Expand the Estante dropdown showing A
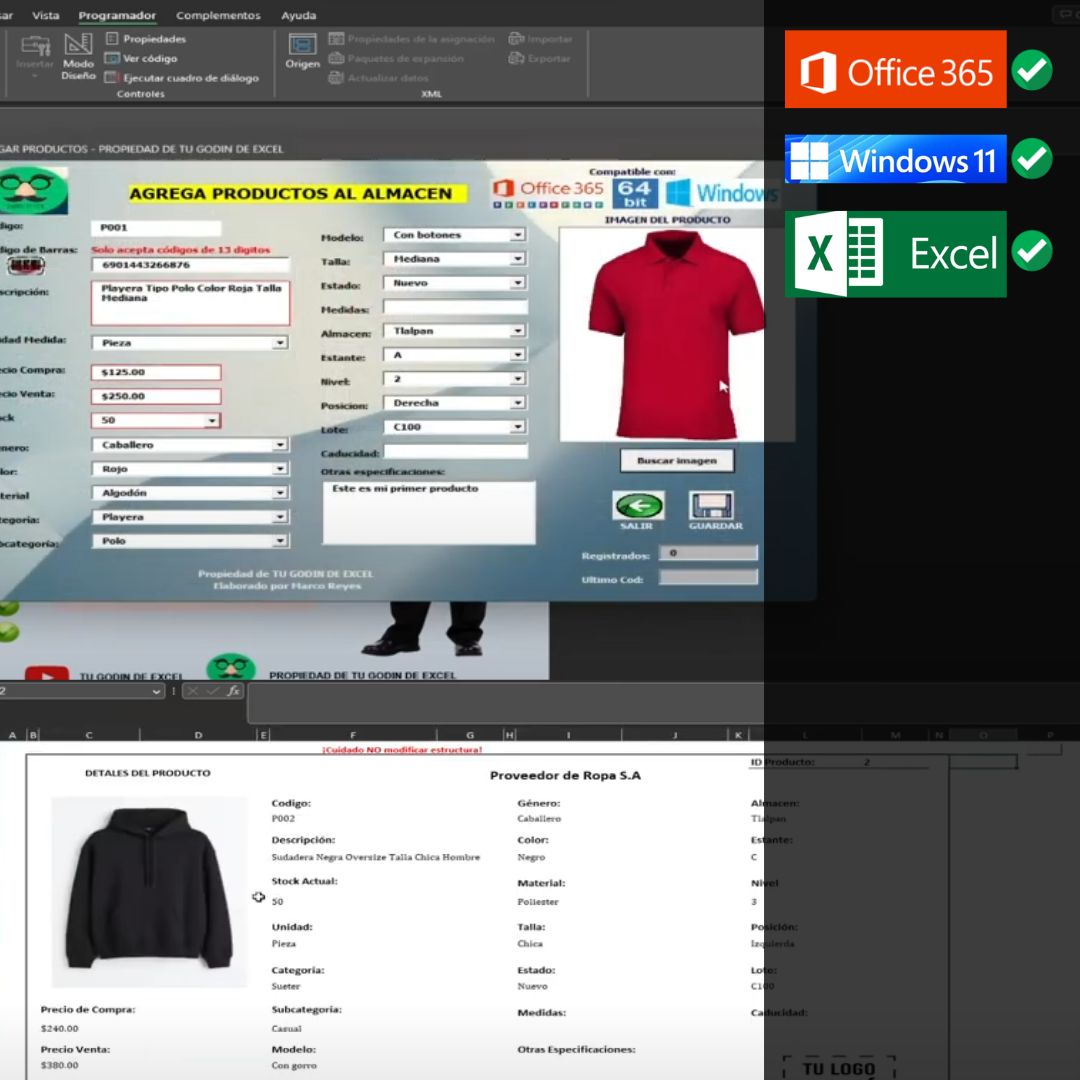 coord(517,355)
